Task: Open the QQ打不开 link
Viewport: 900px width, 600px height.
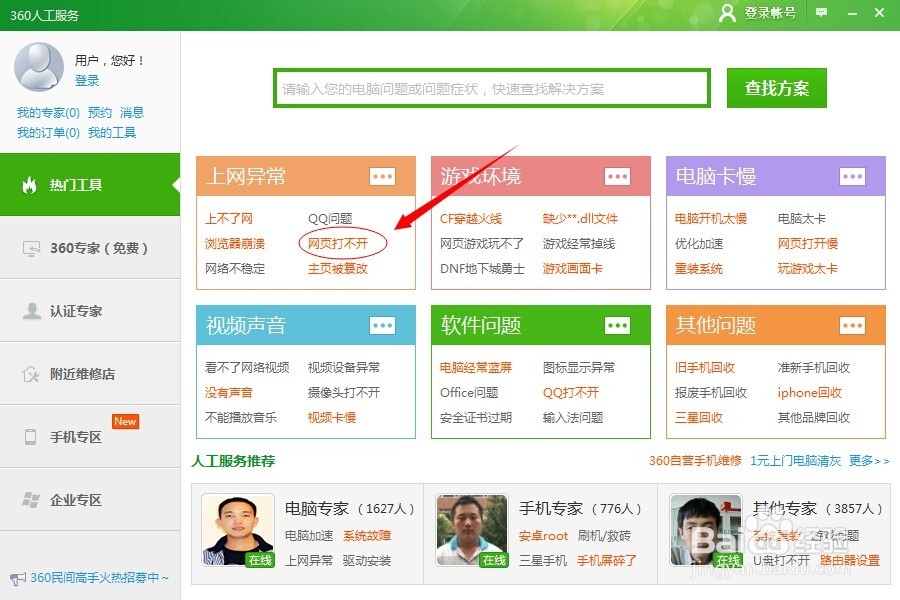Action: point(571,393)
